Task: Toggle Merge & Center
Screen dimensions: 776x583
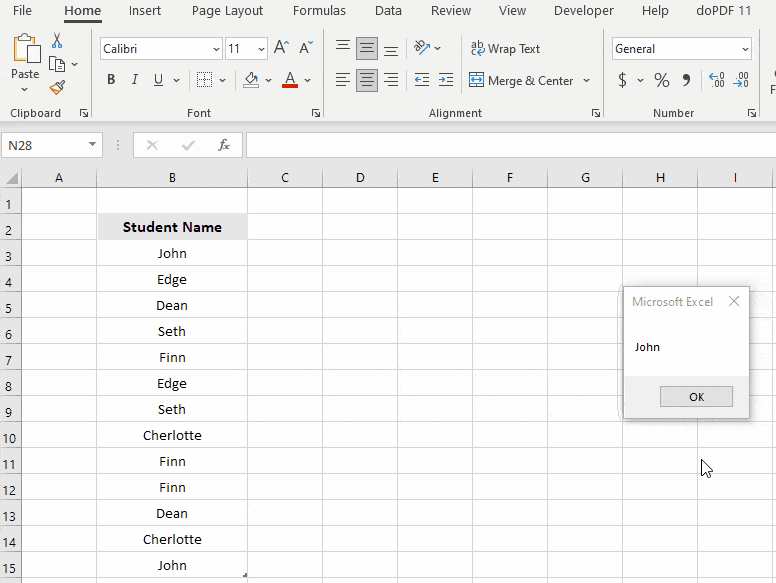Action: [521, 80]
